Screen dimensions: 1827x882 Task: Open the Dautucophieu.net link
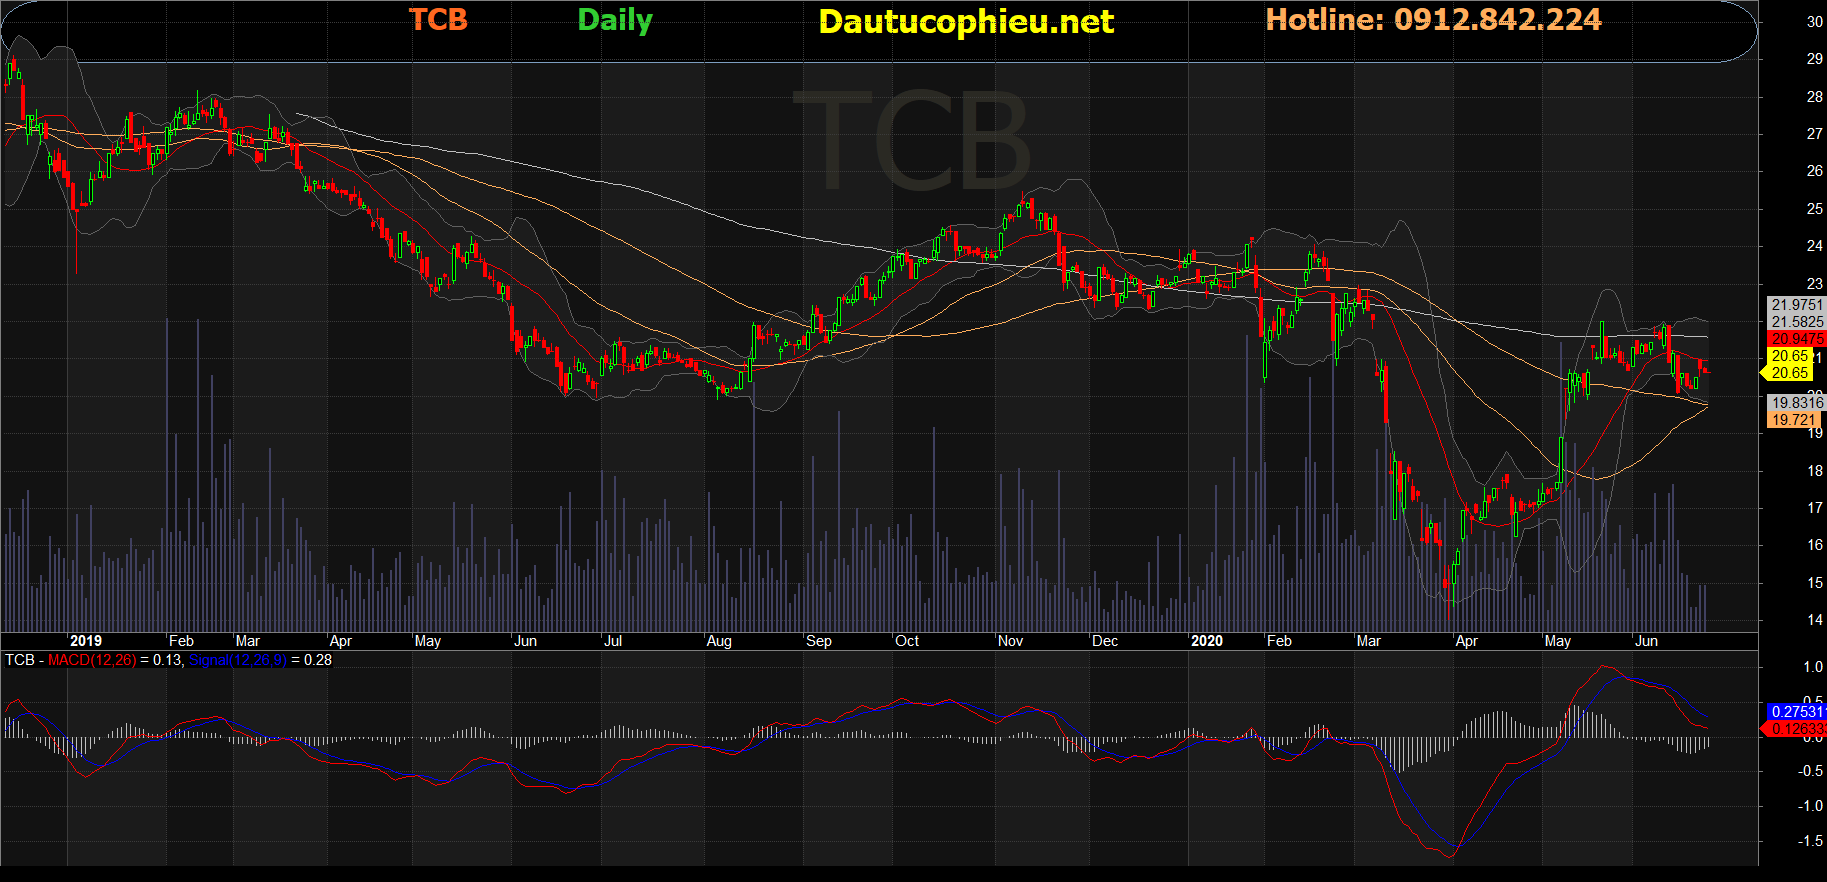[x=965, y=22]
